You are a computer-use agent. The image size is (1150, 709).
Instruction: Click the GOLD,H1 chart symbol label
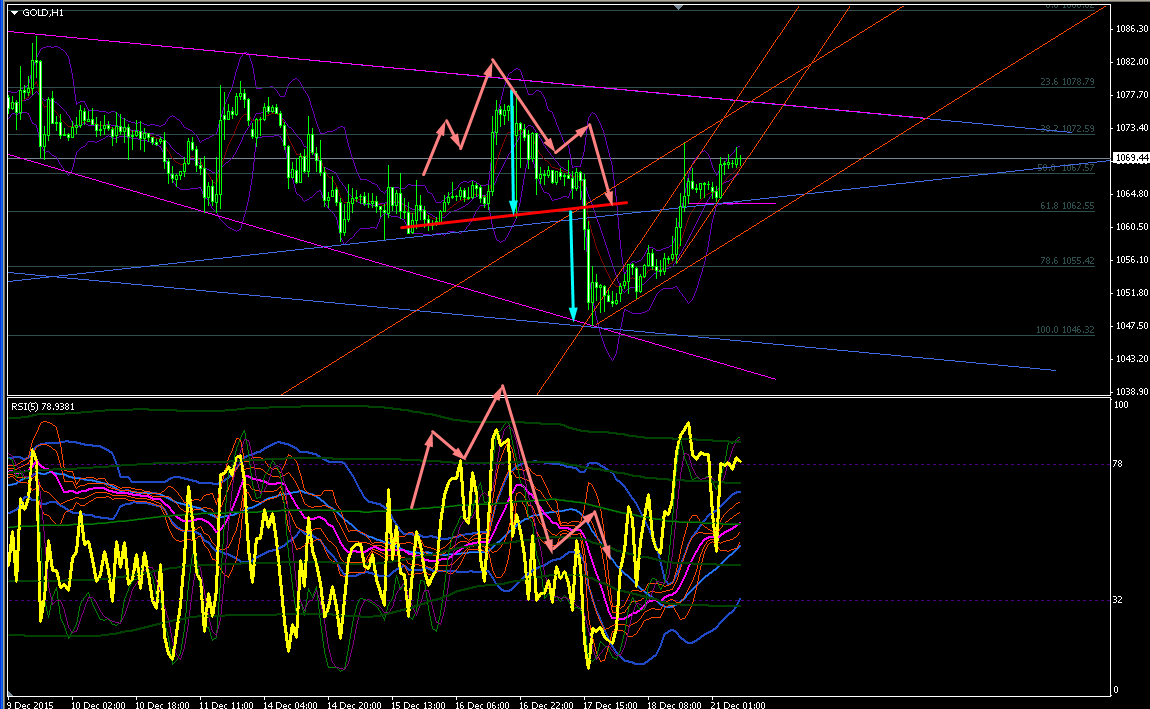point(43,12)
